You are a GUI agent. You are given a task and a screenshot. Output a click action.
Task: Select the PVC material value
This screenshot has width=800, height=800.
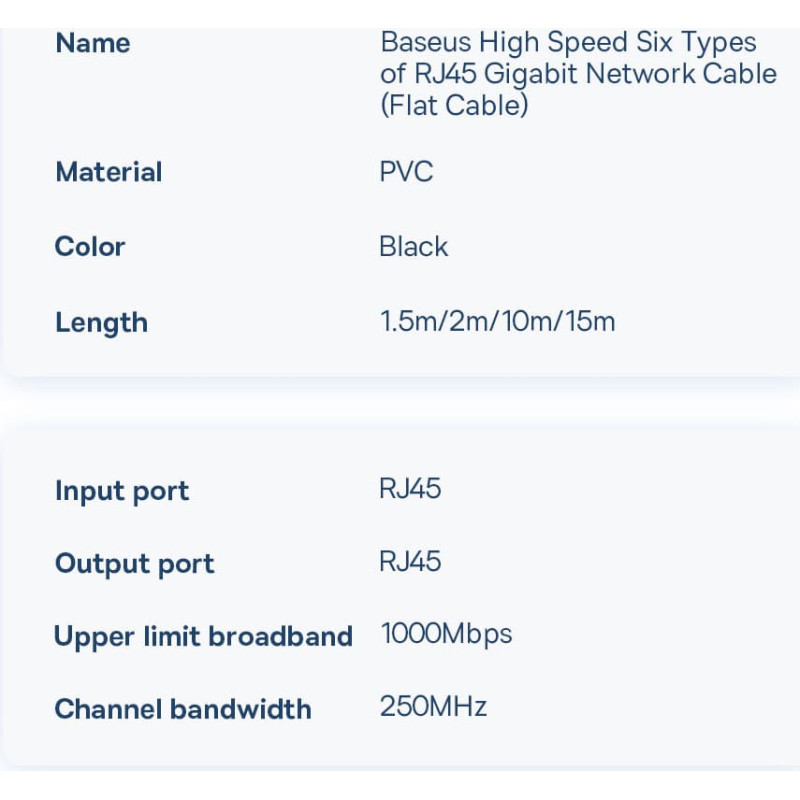coord(406,171)
